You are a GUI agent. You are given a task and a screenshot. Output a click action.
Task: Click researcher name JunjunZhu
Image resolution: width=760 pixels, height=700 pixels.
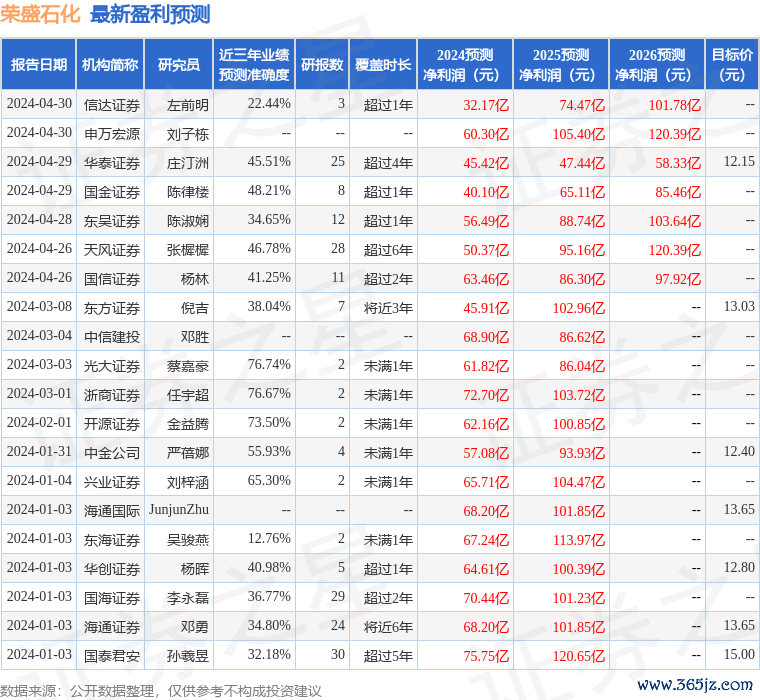(179, 510)
